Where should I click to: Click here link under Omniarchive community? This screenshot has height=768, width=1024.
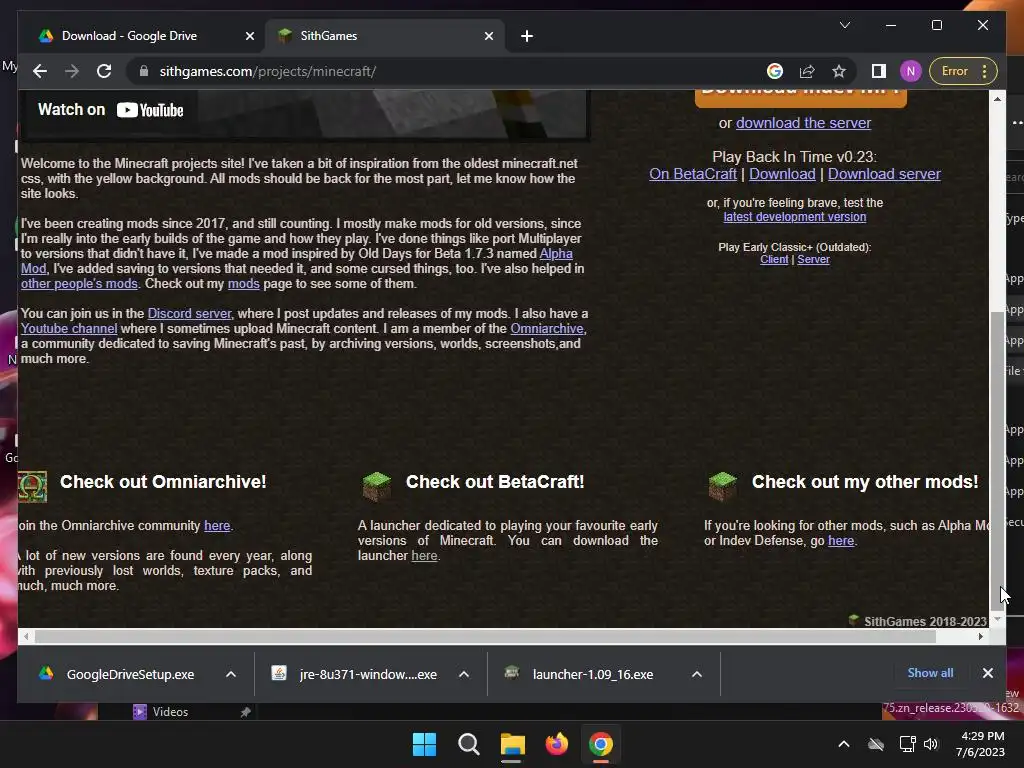click(217, 526)
